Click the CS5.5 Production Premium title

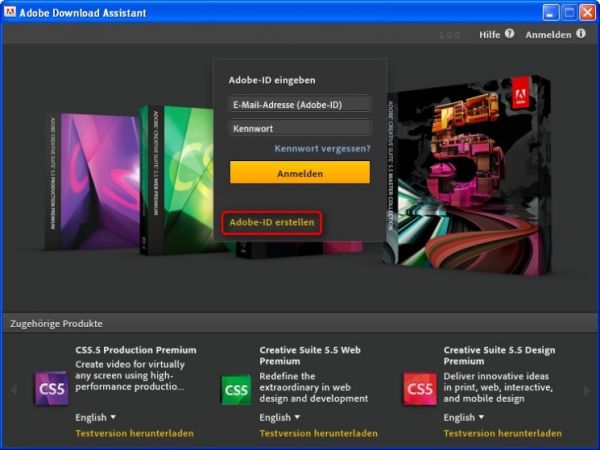[136, 350]
